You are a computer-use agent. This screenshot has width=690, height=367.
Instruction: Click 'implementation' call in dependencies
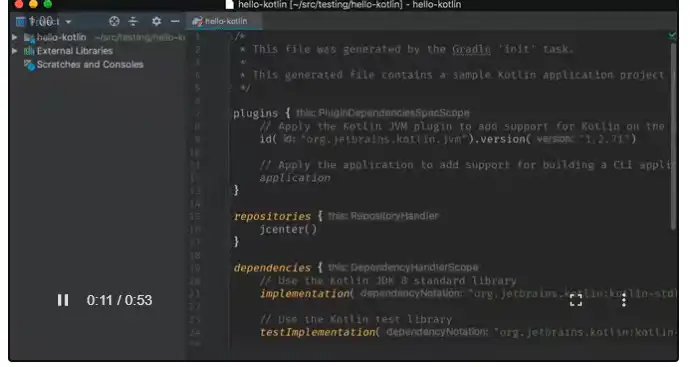tap(305, 294)
